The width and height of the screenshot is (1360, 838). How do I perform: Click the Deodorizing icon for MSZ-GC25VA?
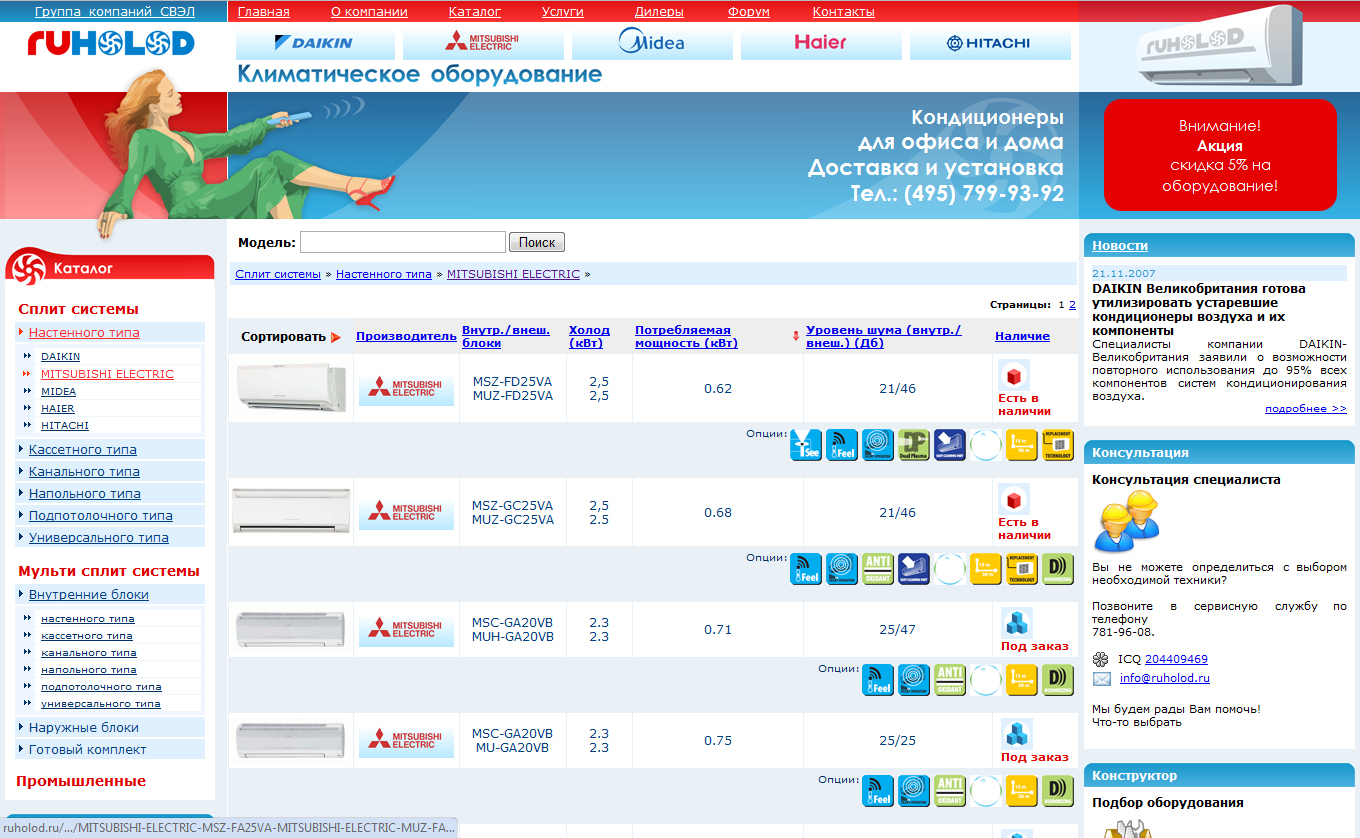point(1058,569)
